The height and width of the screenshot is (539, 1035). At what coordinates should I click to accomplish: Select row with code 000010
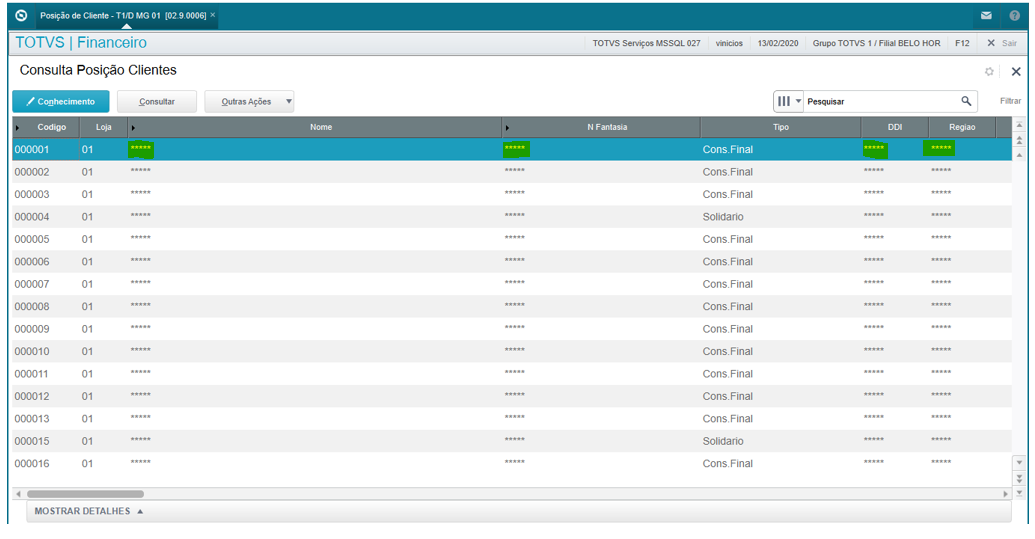(512, 351)
